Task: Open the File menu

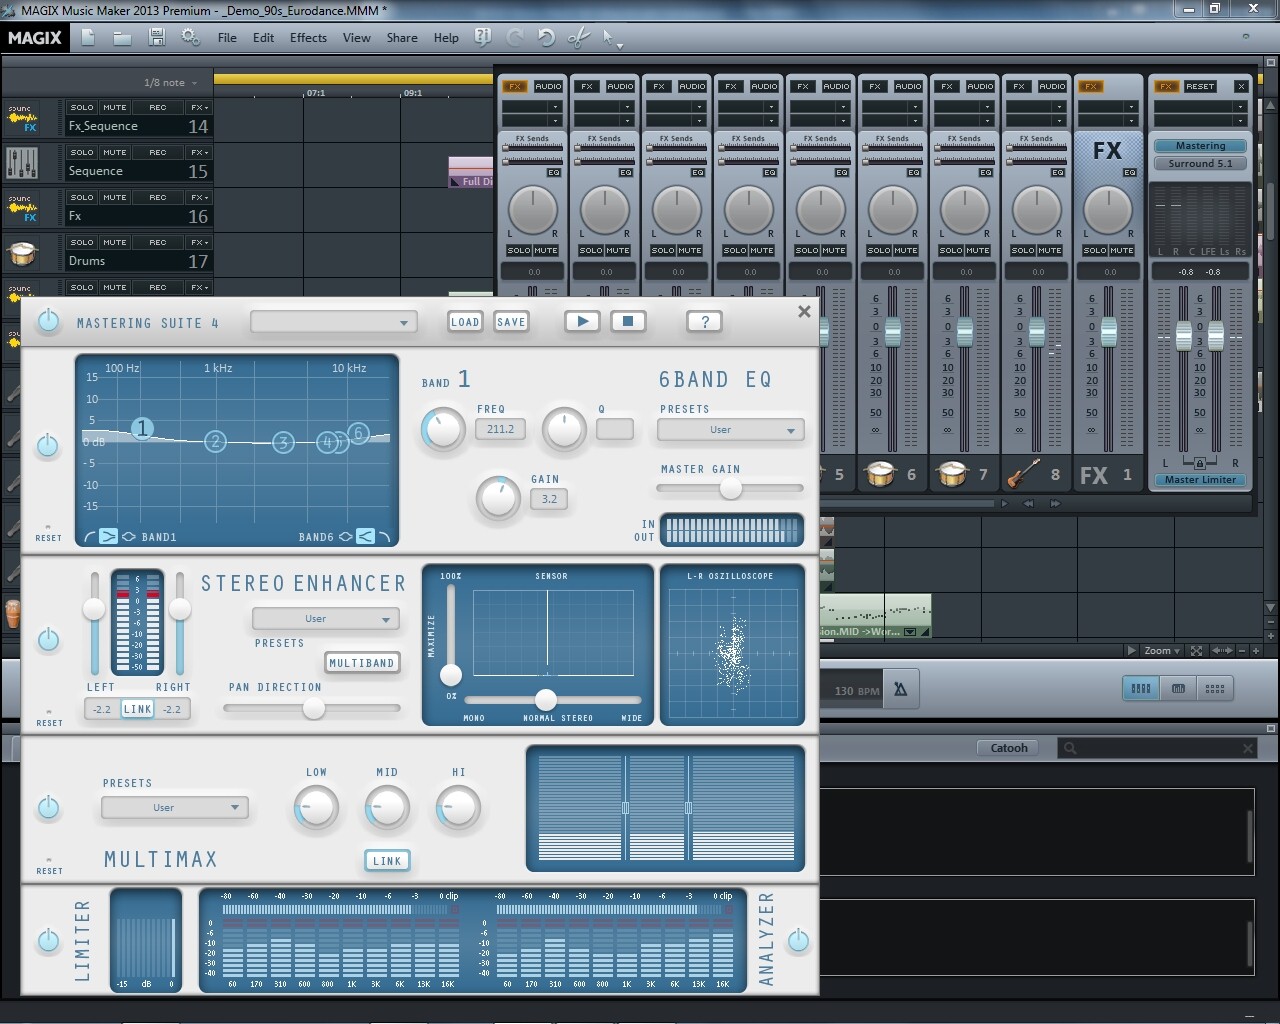Action: pos(227,38)
